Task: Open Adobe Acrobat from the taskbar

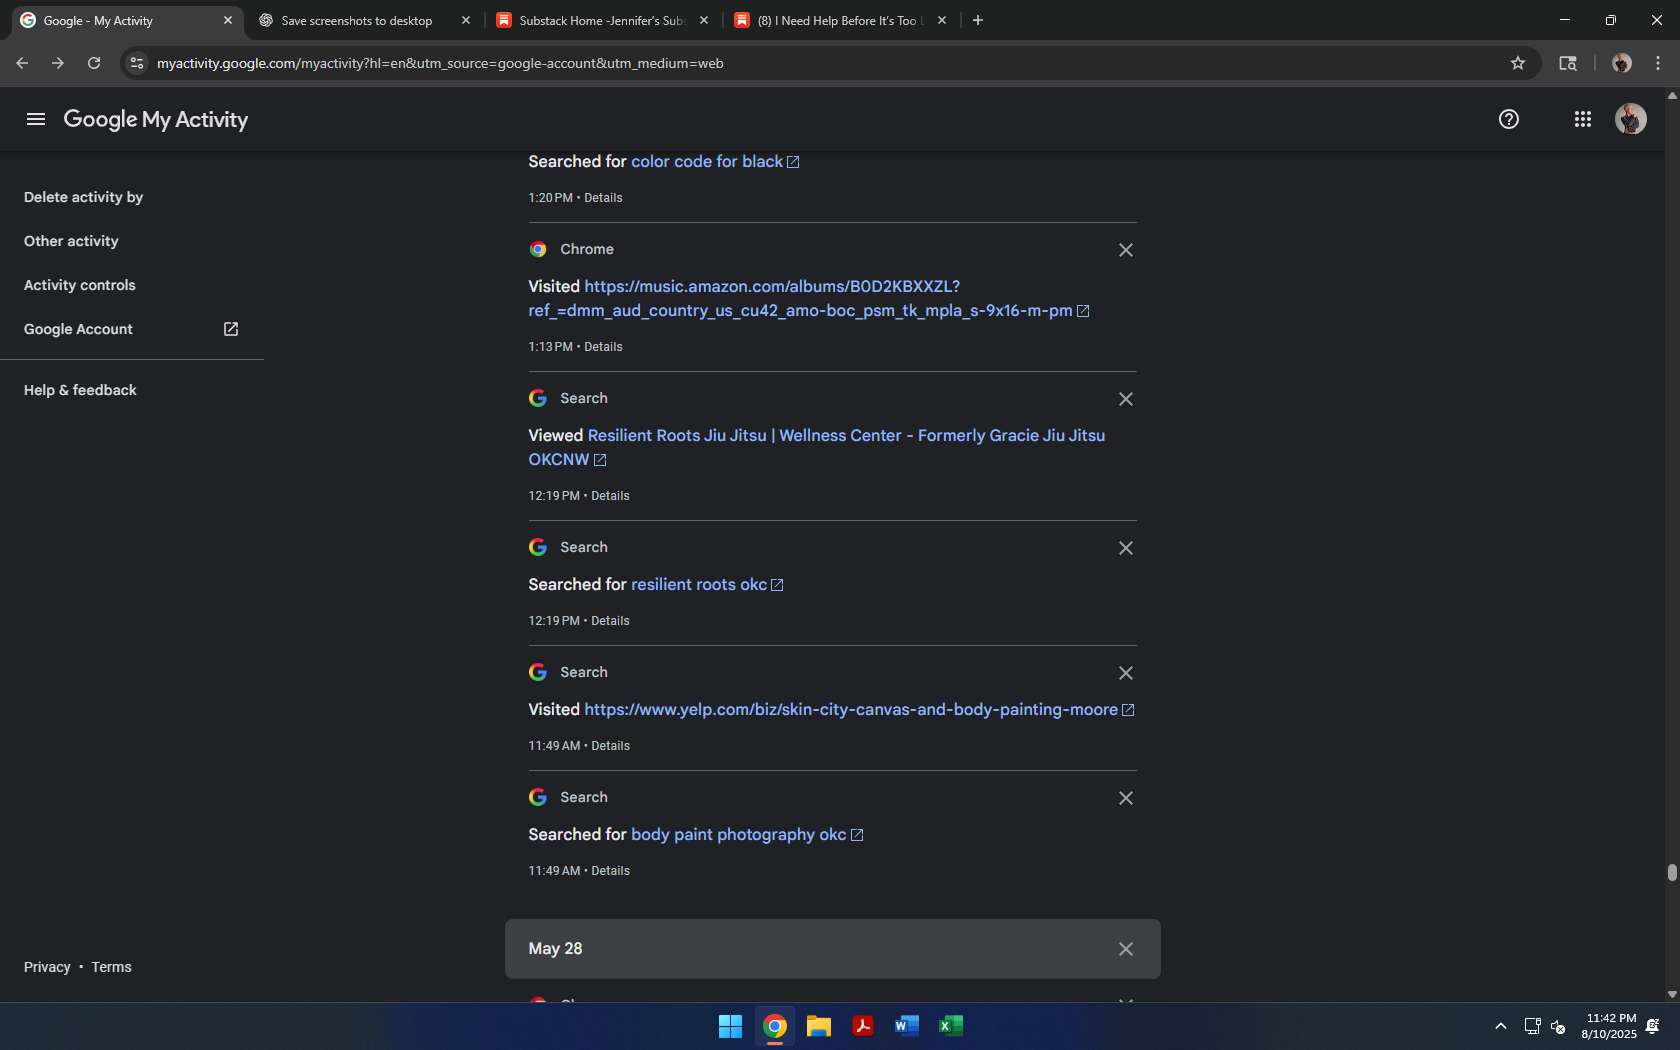Action: pyautogui.click(x=863, y=1026)
